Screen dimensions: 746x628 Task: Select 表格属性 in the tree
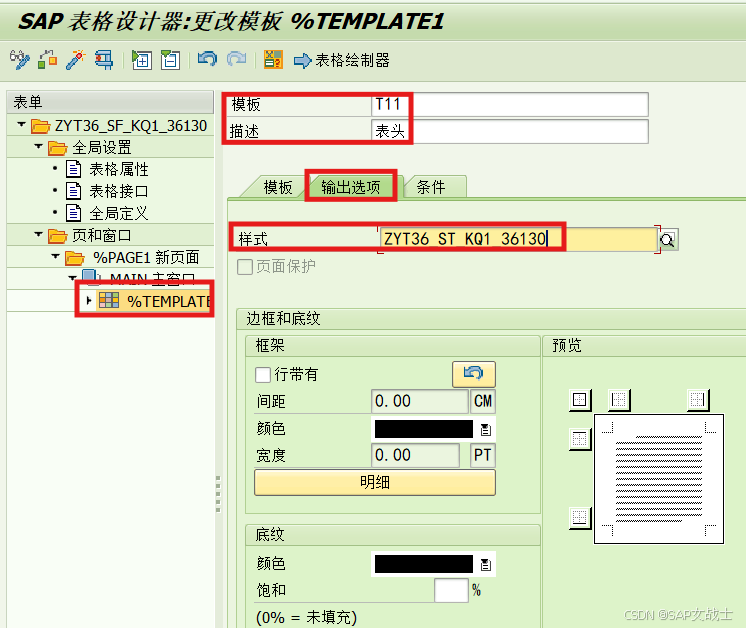[x=119, y=169]
